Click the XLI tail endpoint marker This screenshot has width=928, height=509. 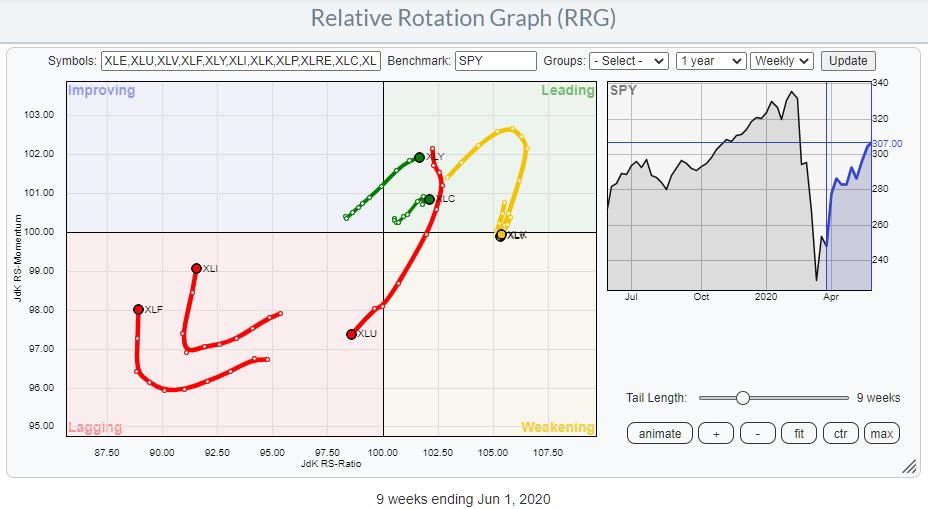pyautogui.click(x=196, y=268)
